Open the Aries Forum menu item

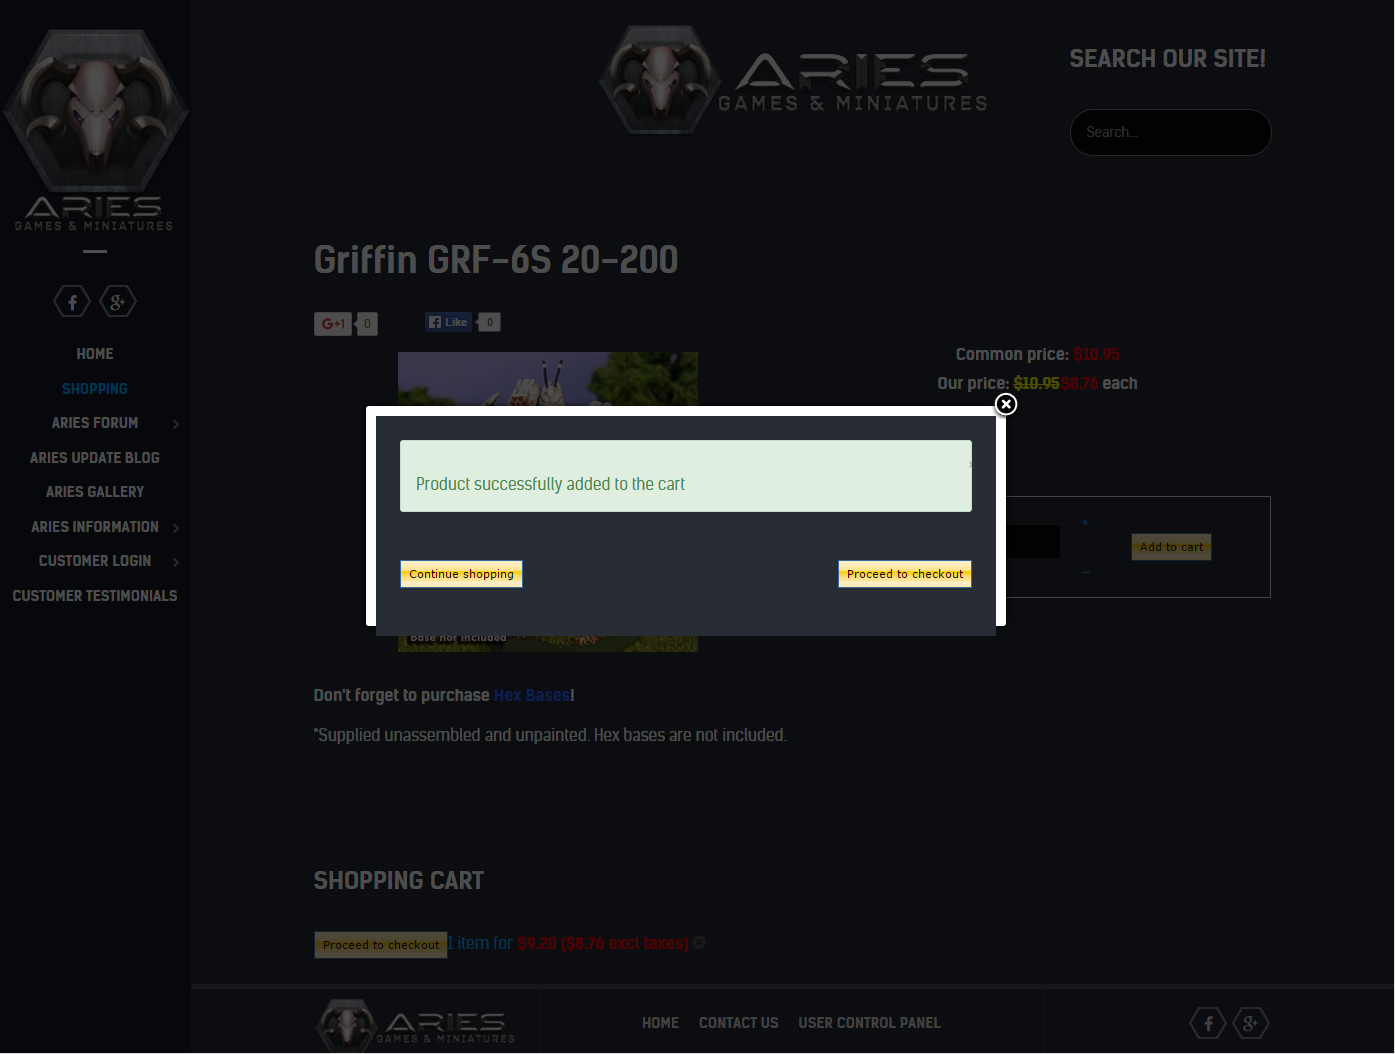pyautogui.click(x=95, y=423)
